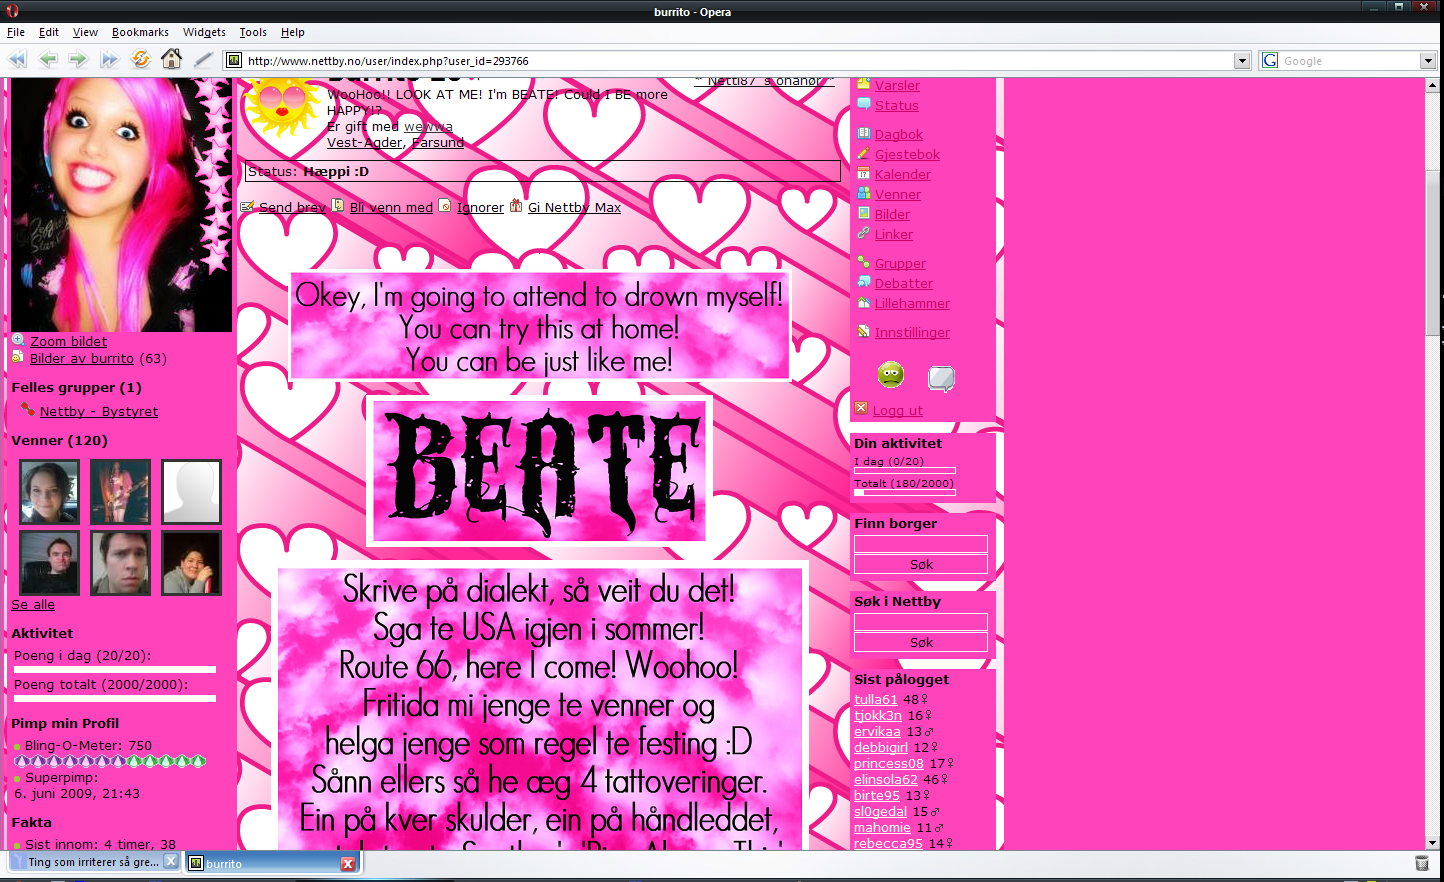
Task: Open the Widgets menu
Action: pyautogui.click(x=204, y=32)
